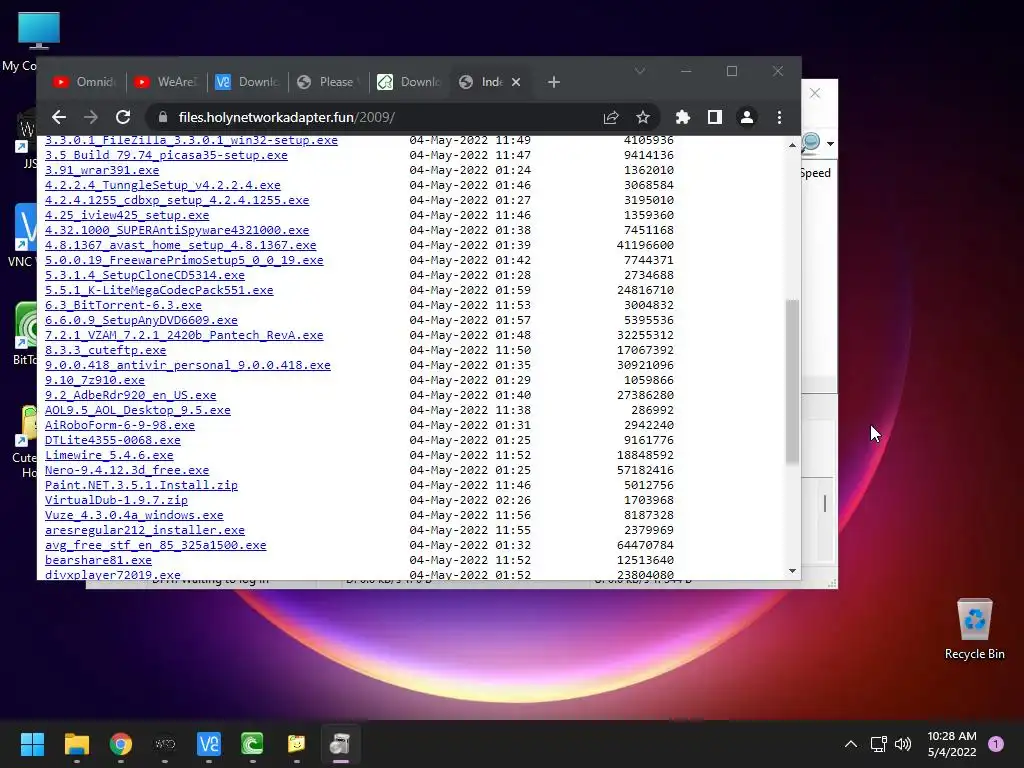The height and width of the screenshot is (768, 1024).
Task: Download AOL9.5_AOL_Desktop_9.5.exe
Action: pos(138,411)
